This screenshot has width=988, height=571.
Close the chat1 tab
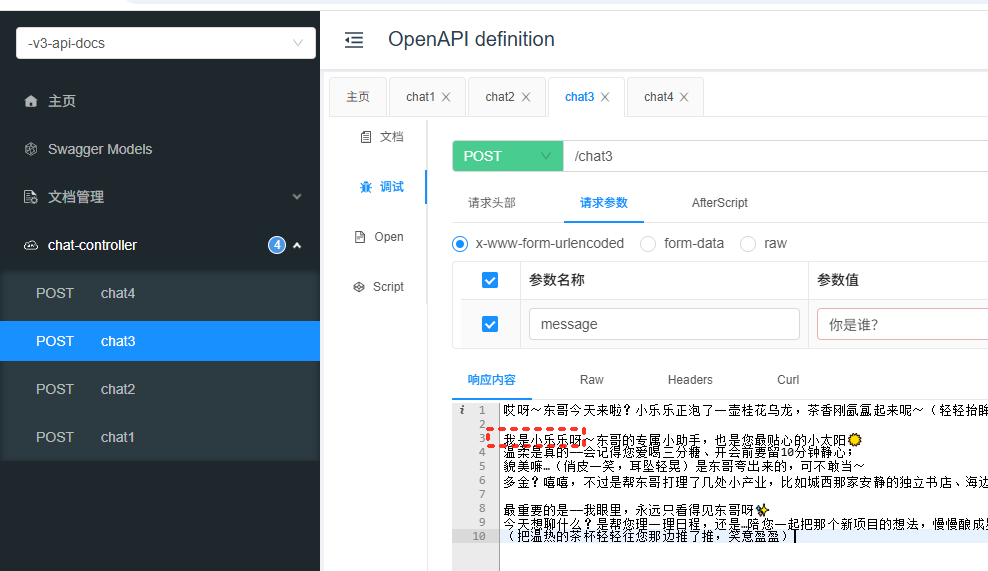[446, 97]
